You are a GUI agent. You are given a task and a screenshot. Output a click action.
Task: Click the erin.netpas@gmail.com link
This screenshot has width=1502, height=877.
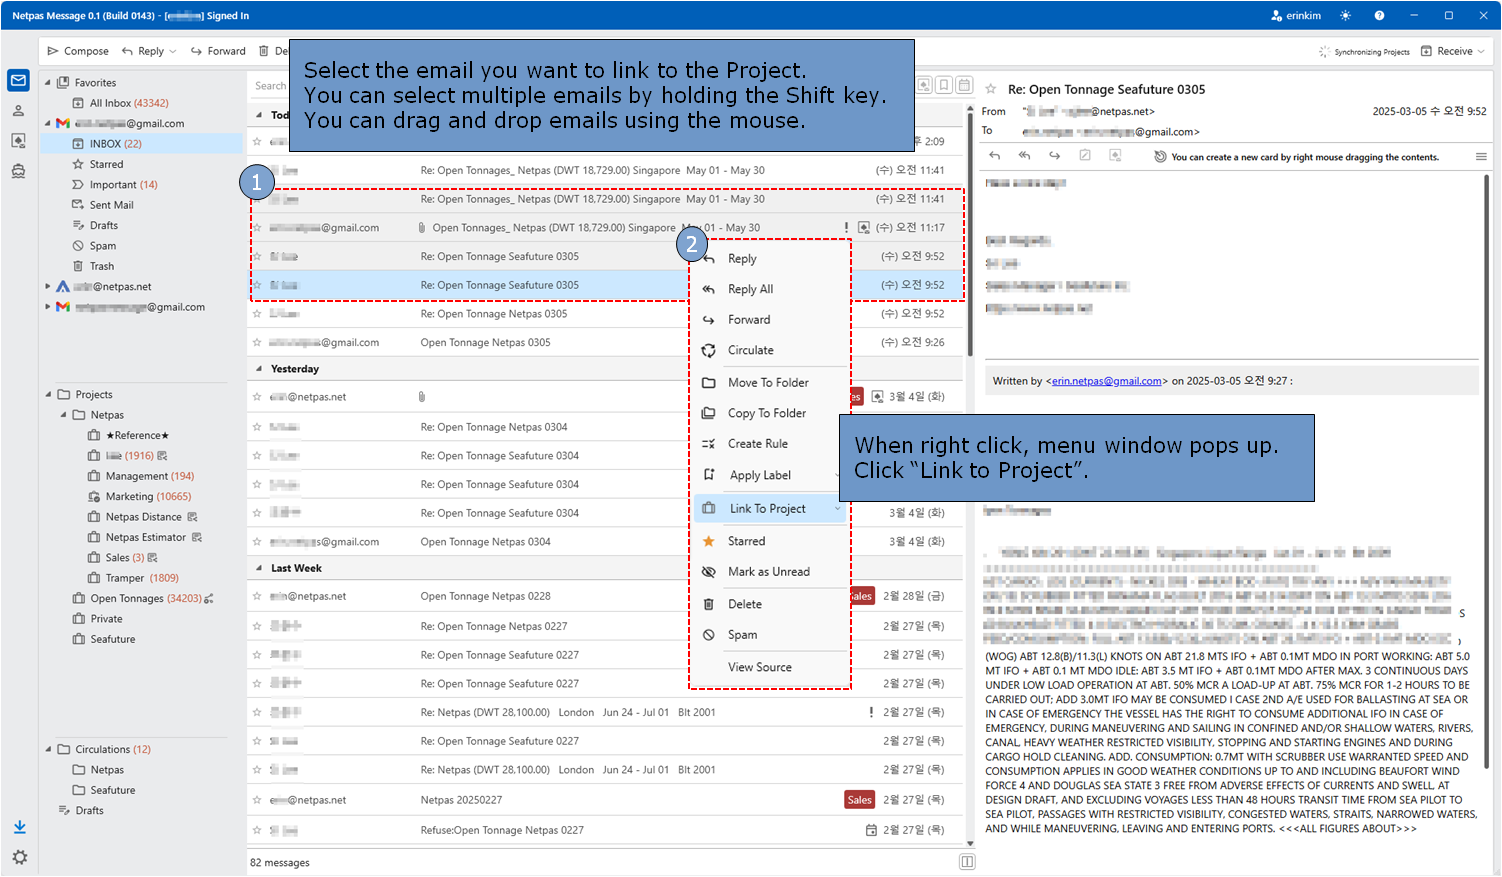(x=1106, y=381)
